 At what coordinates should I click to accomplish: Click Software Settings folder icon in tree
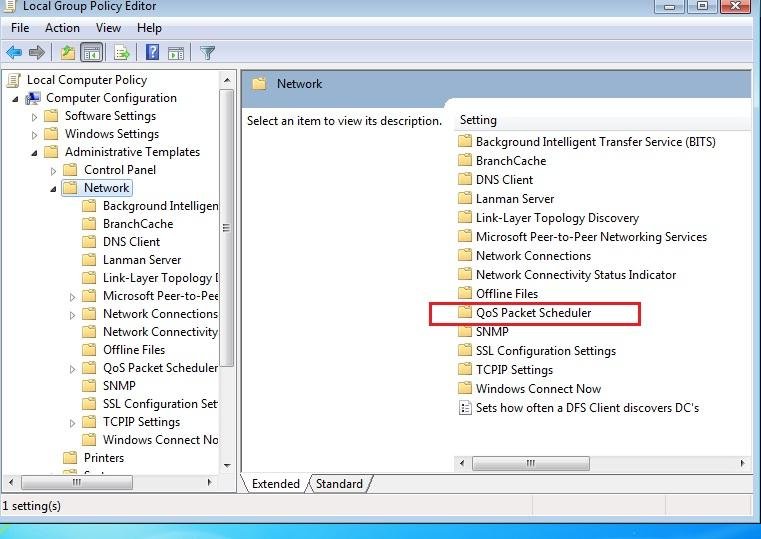pyautogui.click(x=51, y=115)
